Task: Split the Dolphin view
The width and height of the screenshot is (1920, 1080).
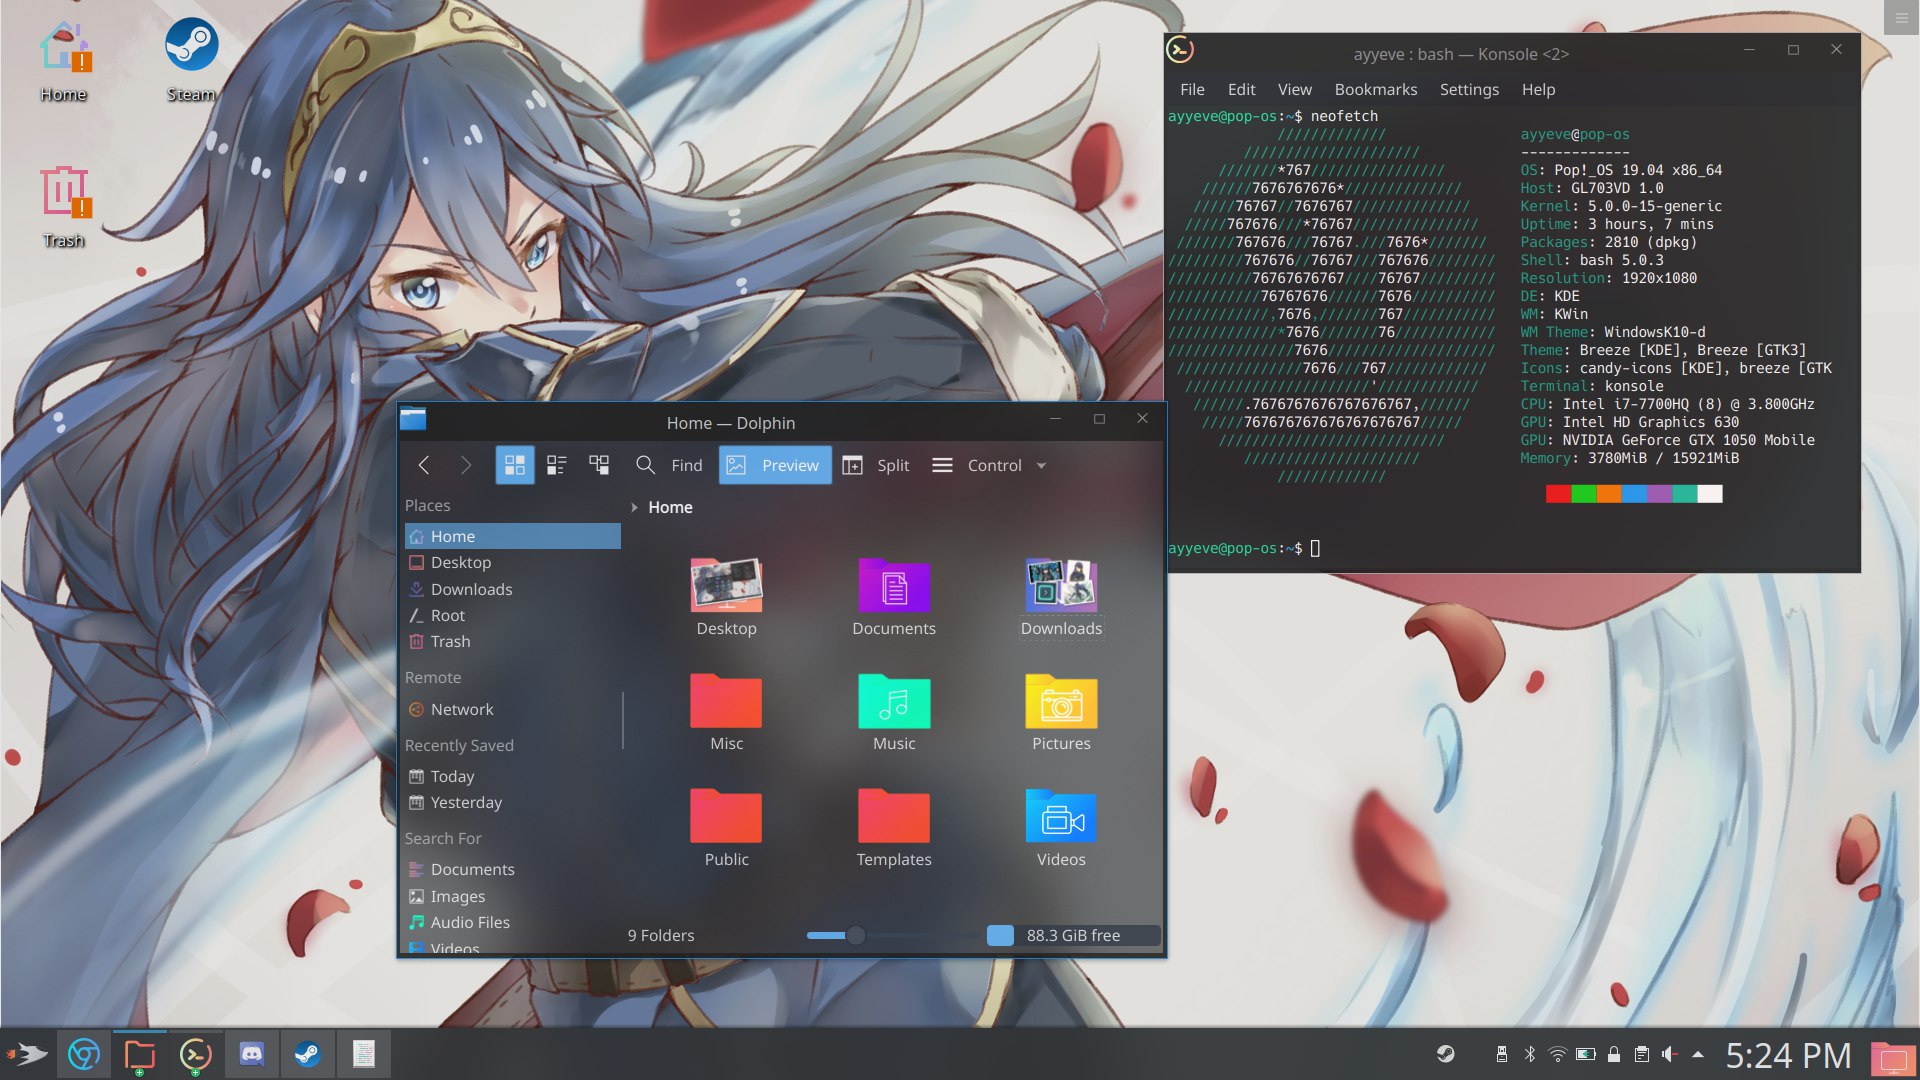Action: click(876, 465)
